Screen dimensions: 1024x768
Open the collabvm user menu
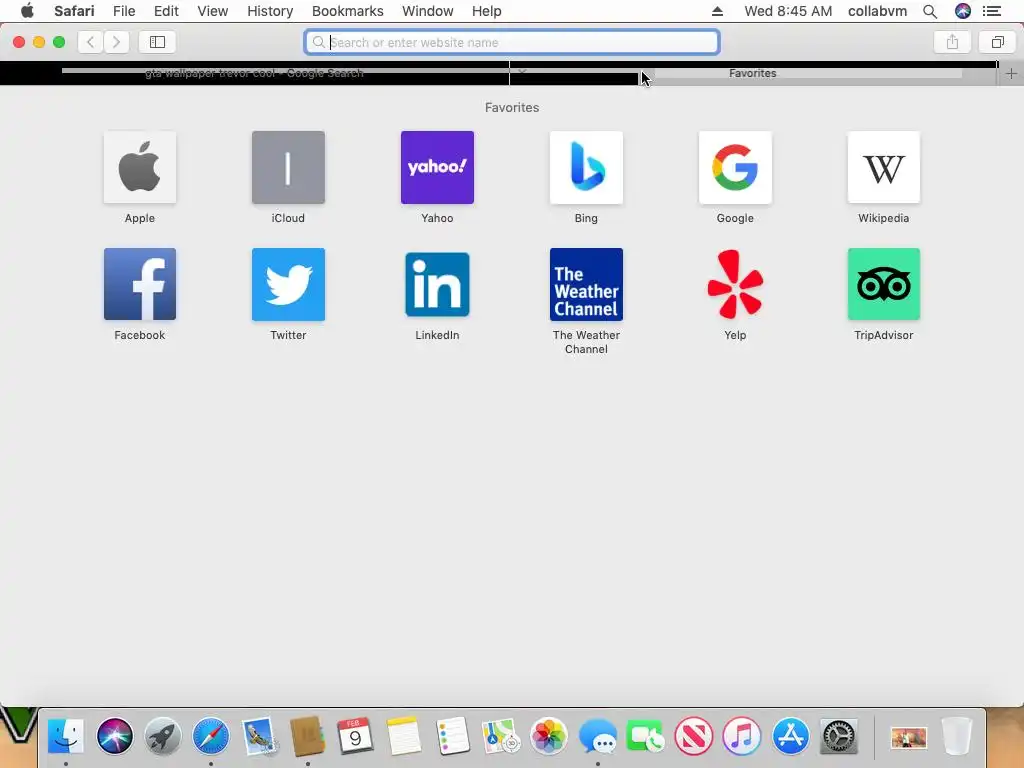(877, 11)
